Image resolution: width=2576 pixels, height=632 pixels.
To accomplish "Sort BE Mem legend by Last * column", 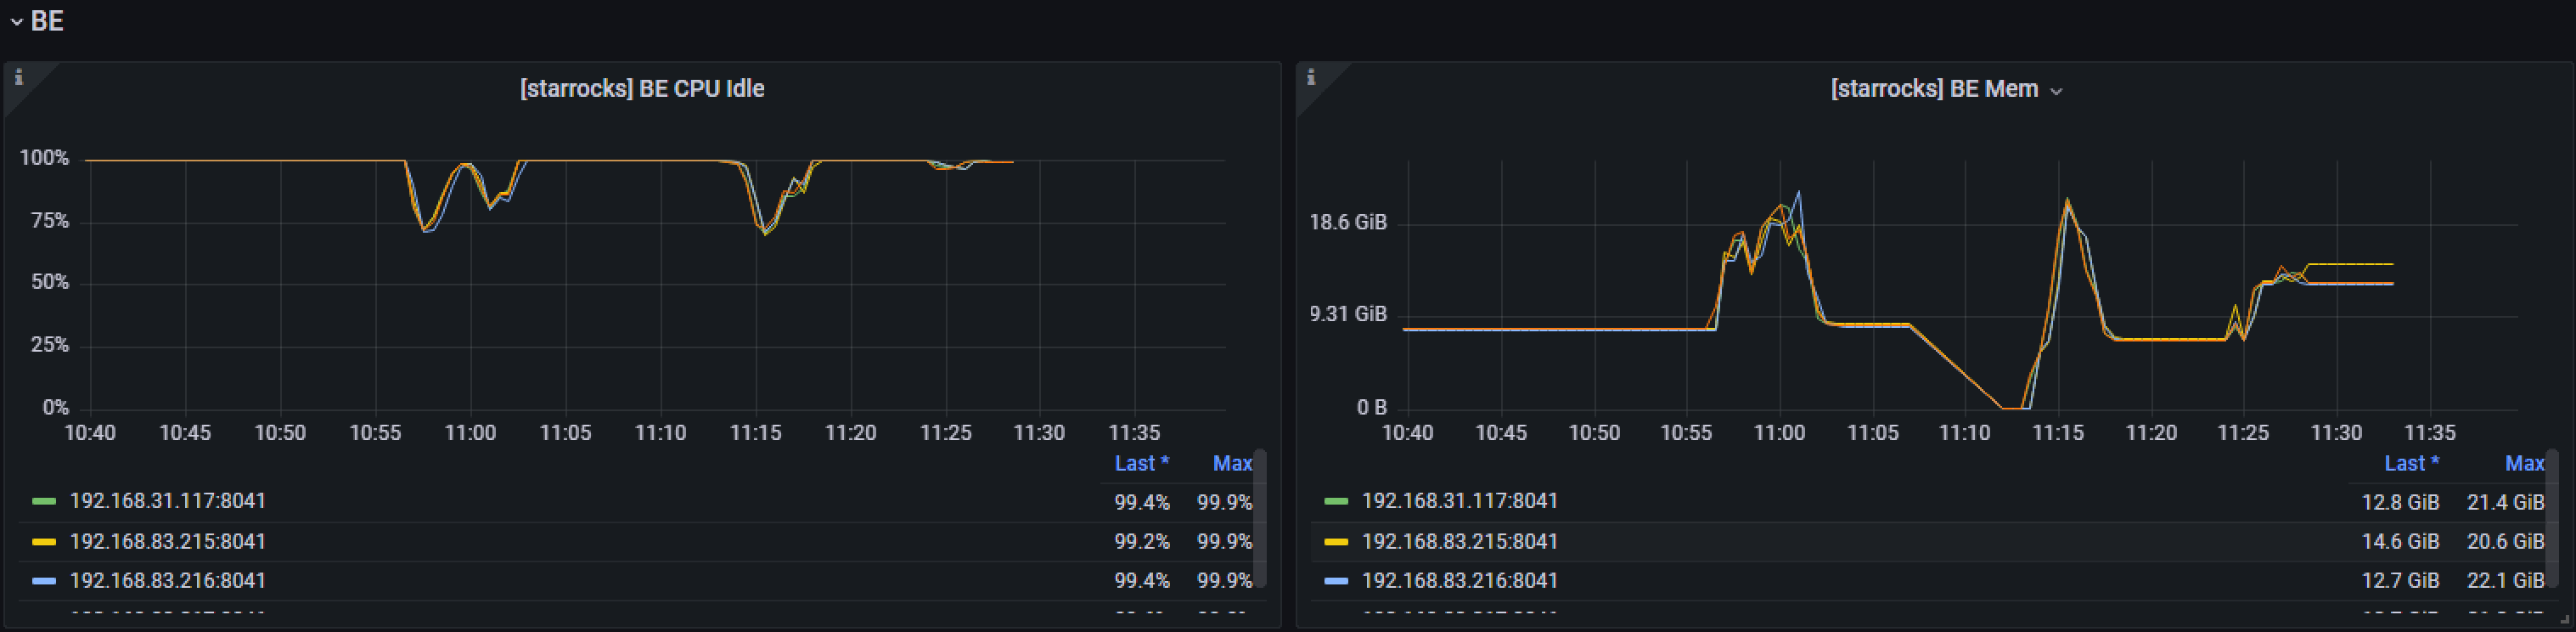I will [2411, 464].
